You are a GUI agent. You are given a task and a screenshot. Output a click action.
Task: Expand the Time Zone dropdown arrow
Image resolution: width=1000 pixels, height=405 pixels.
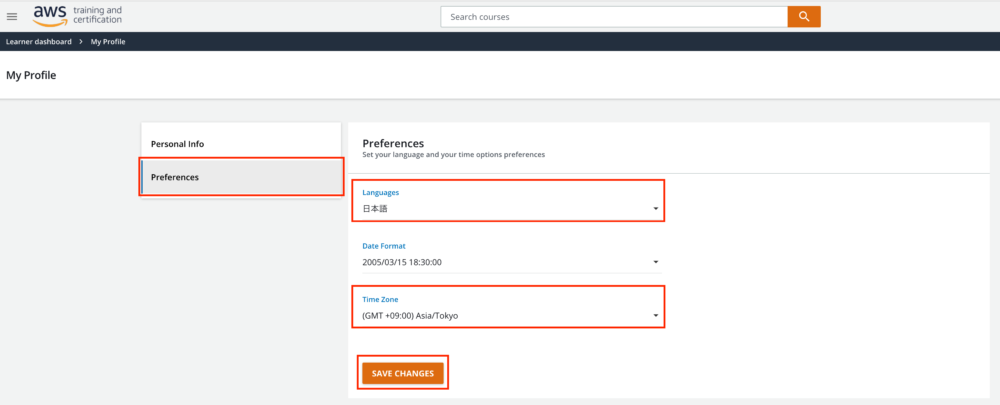point(656,316)
